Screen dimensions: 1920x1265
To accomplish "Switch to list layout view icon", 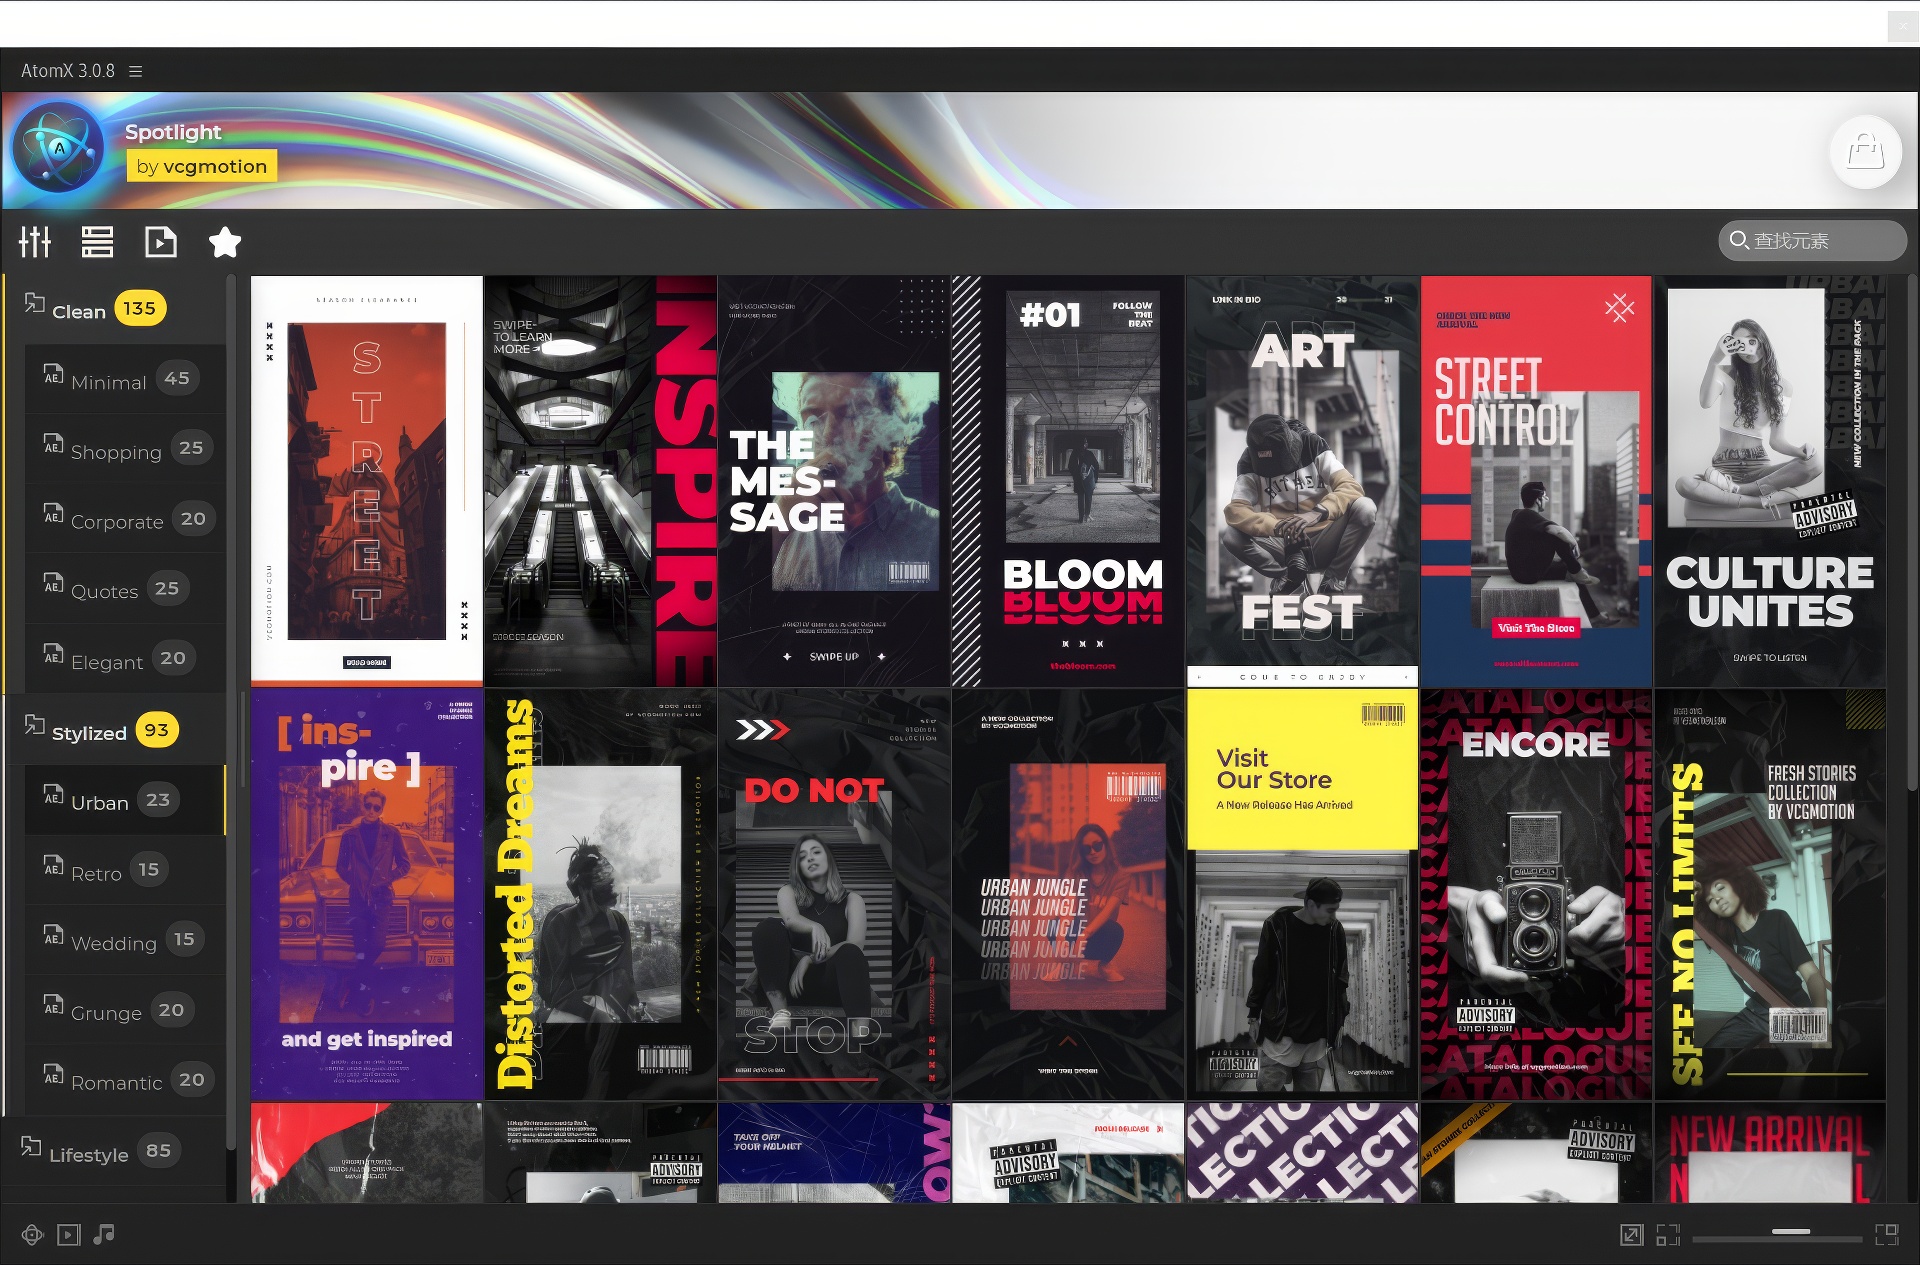I will tap(97, 241).
